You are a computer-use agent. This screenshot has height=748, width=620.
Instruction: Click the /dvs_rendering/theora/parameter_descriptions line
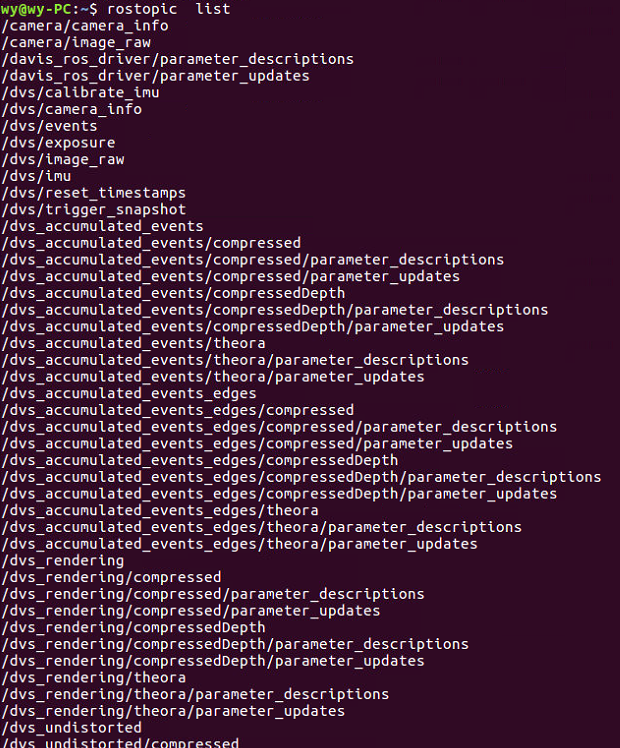(195, 694)
